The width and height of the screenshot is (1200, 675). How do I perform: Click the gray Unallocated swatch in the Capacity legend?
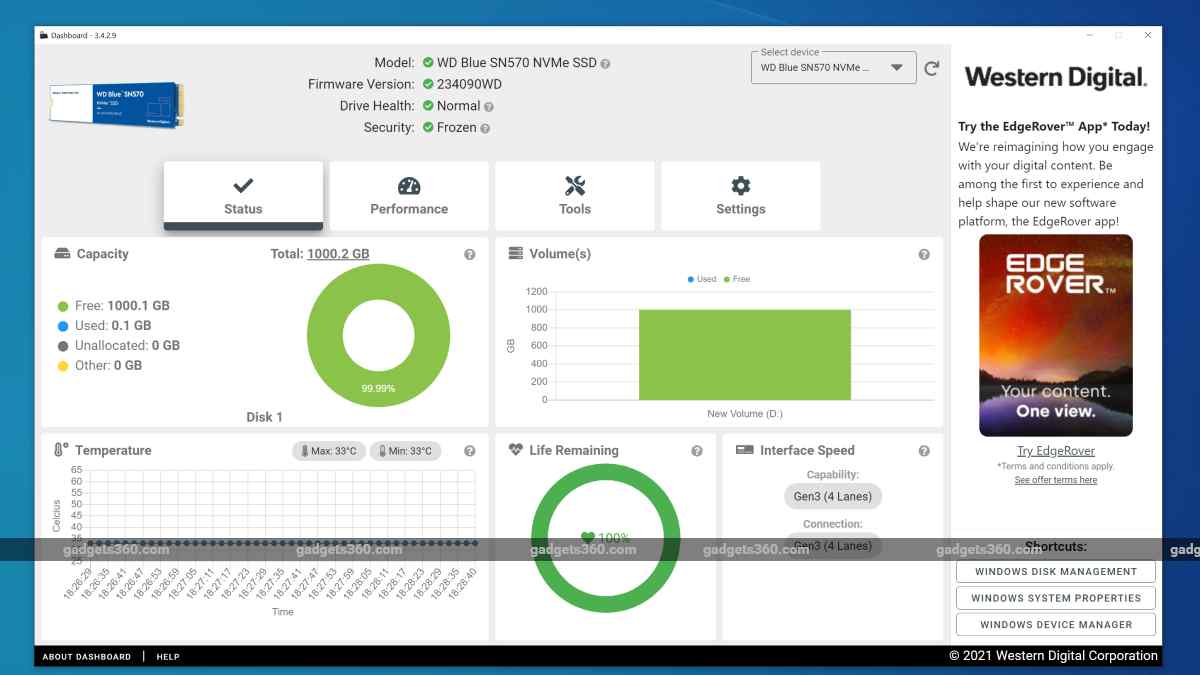[x=63, y=346]
